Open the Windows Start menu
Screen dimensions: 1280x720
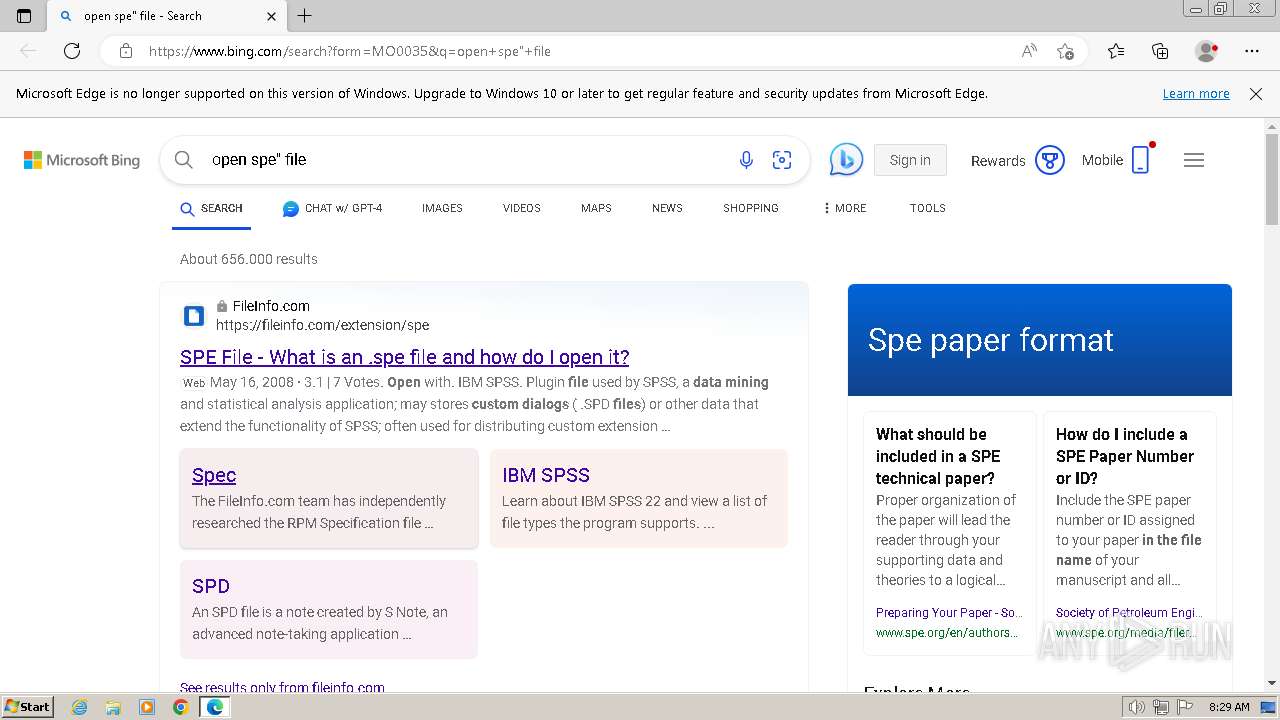click(27, 706)
